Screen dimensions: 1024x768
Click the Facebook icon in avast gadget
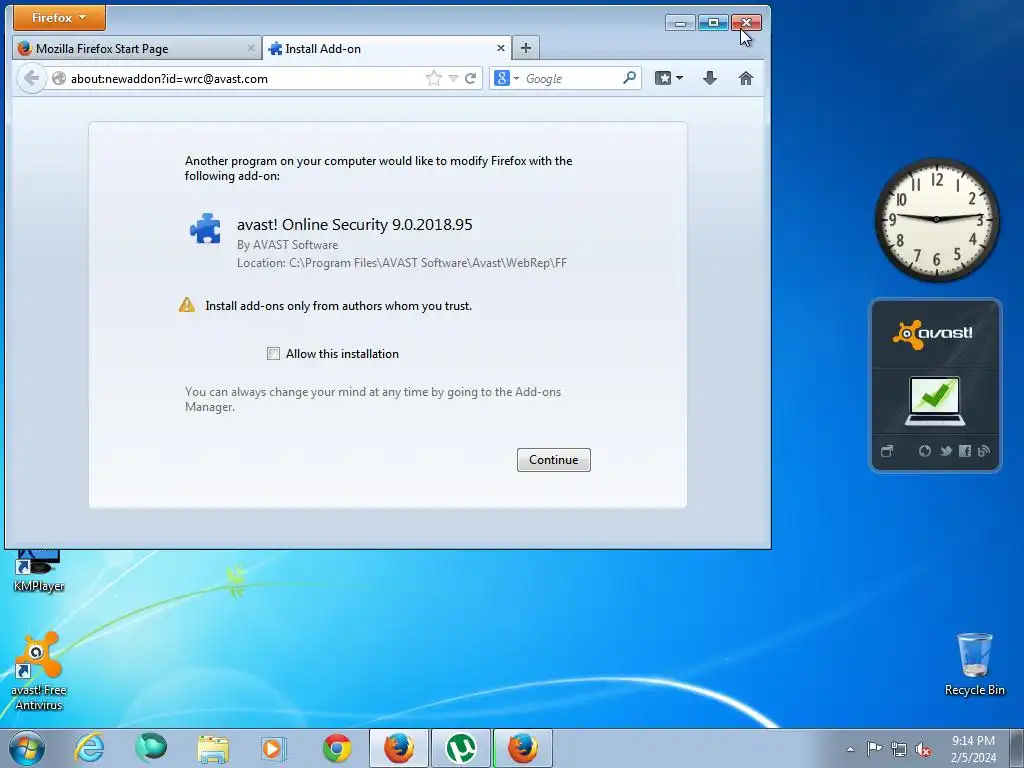965,451
